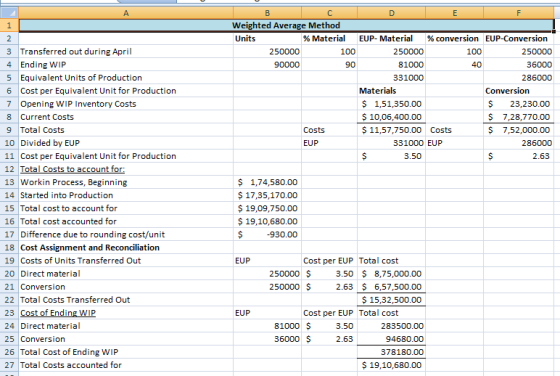
Task: Click the 378180.00 cell
Action: point(392,352)
